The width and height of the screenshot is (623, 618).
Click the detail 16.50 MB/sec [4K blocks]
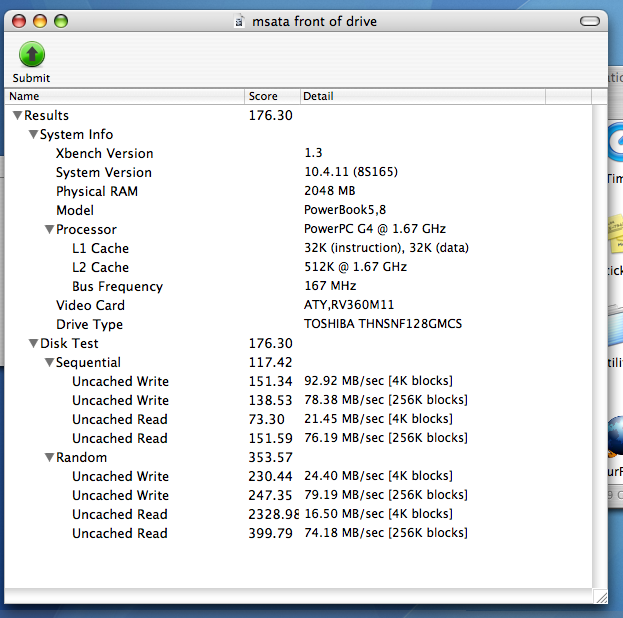click(x=378, y=514)
